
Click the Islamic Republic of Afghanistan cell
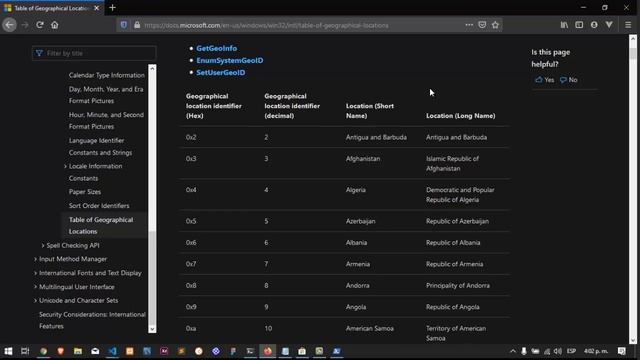point(452,163)
